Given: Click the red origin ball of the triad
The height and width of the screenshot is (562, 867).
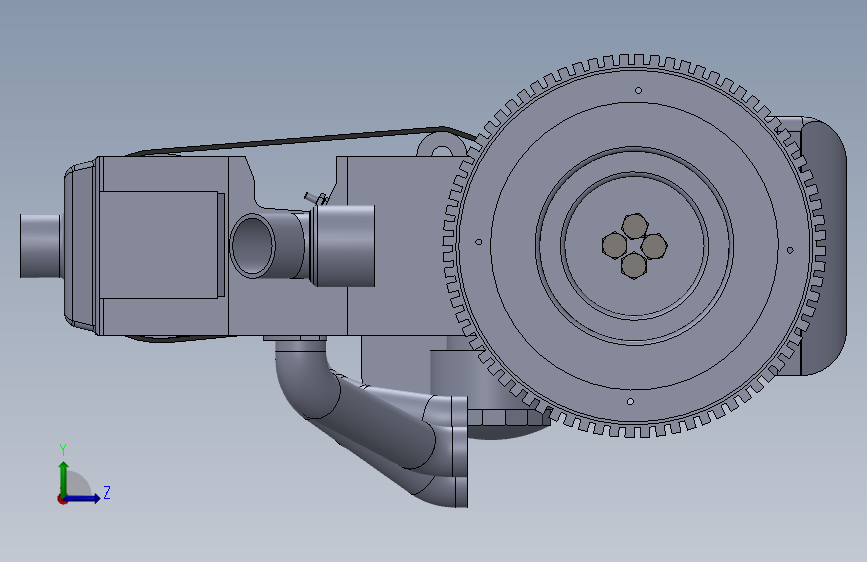Looking at the screenshot, I should click(x=62, y=499).
